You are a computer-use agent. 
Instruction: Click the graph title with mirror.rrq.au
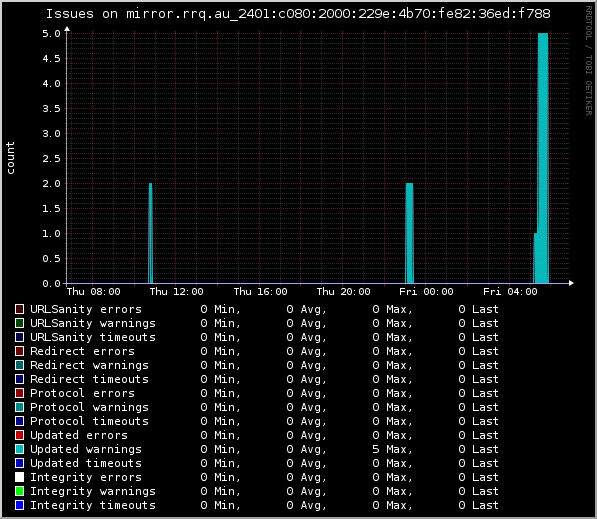(x=298, y=14)
